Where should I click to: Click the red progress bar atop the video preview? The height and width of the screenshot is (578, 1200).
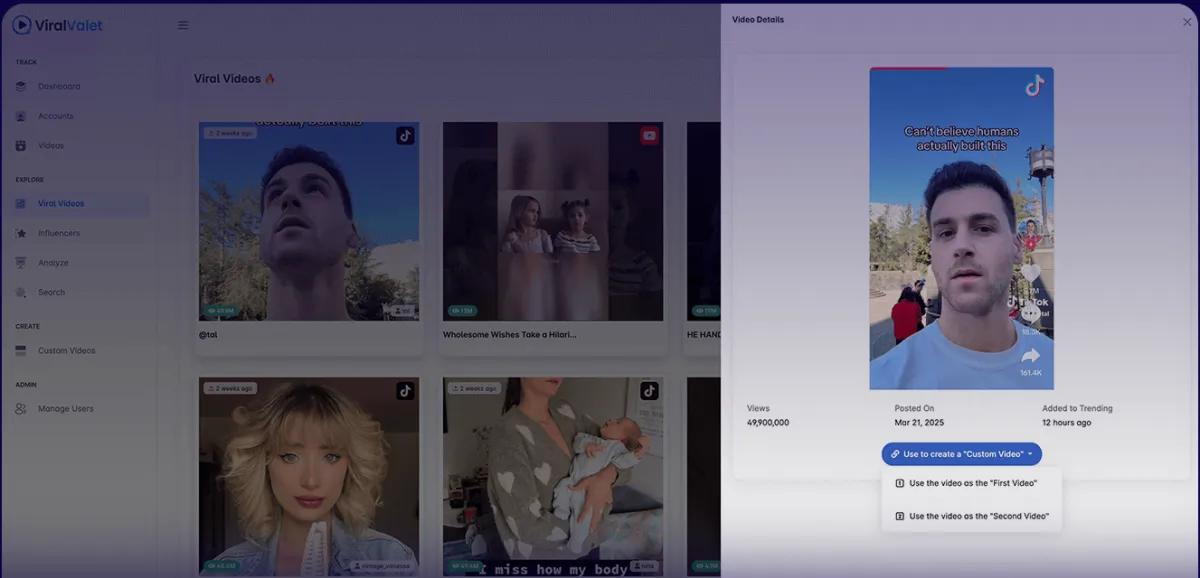coord(909,69)
